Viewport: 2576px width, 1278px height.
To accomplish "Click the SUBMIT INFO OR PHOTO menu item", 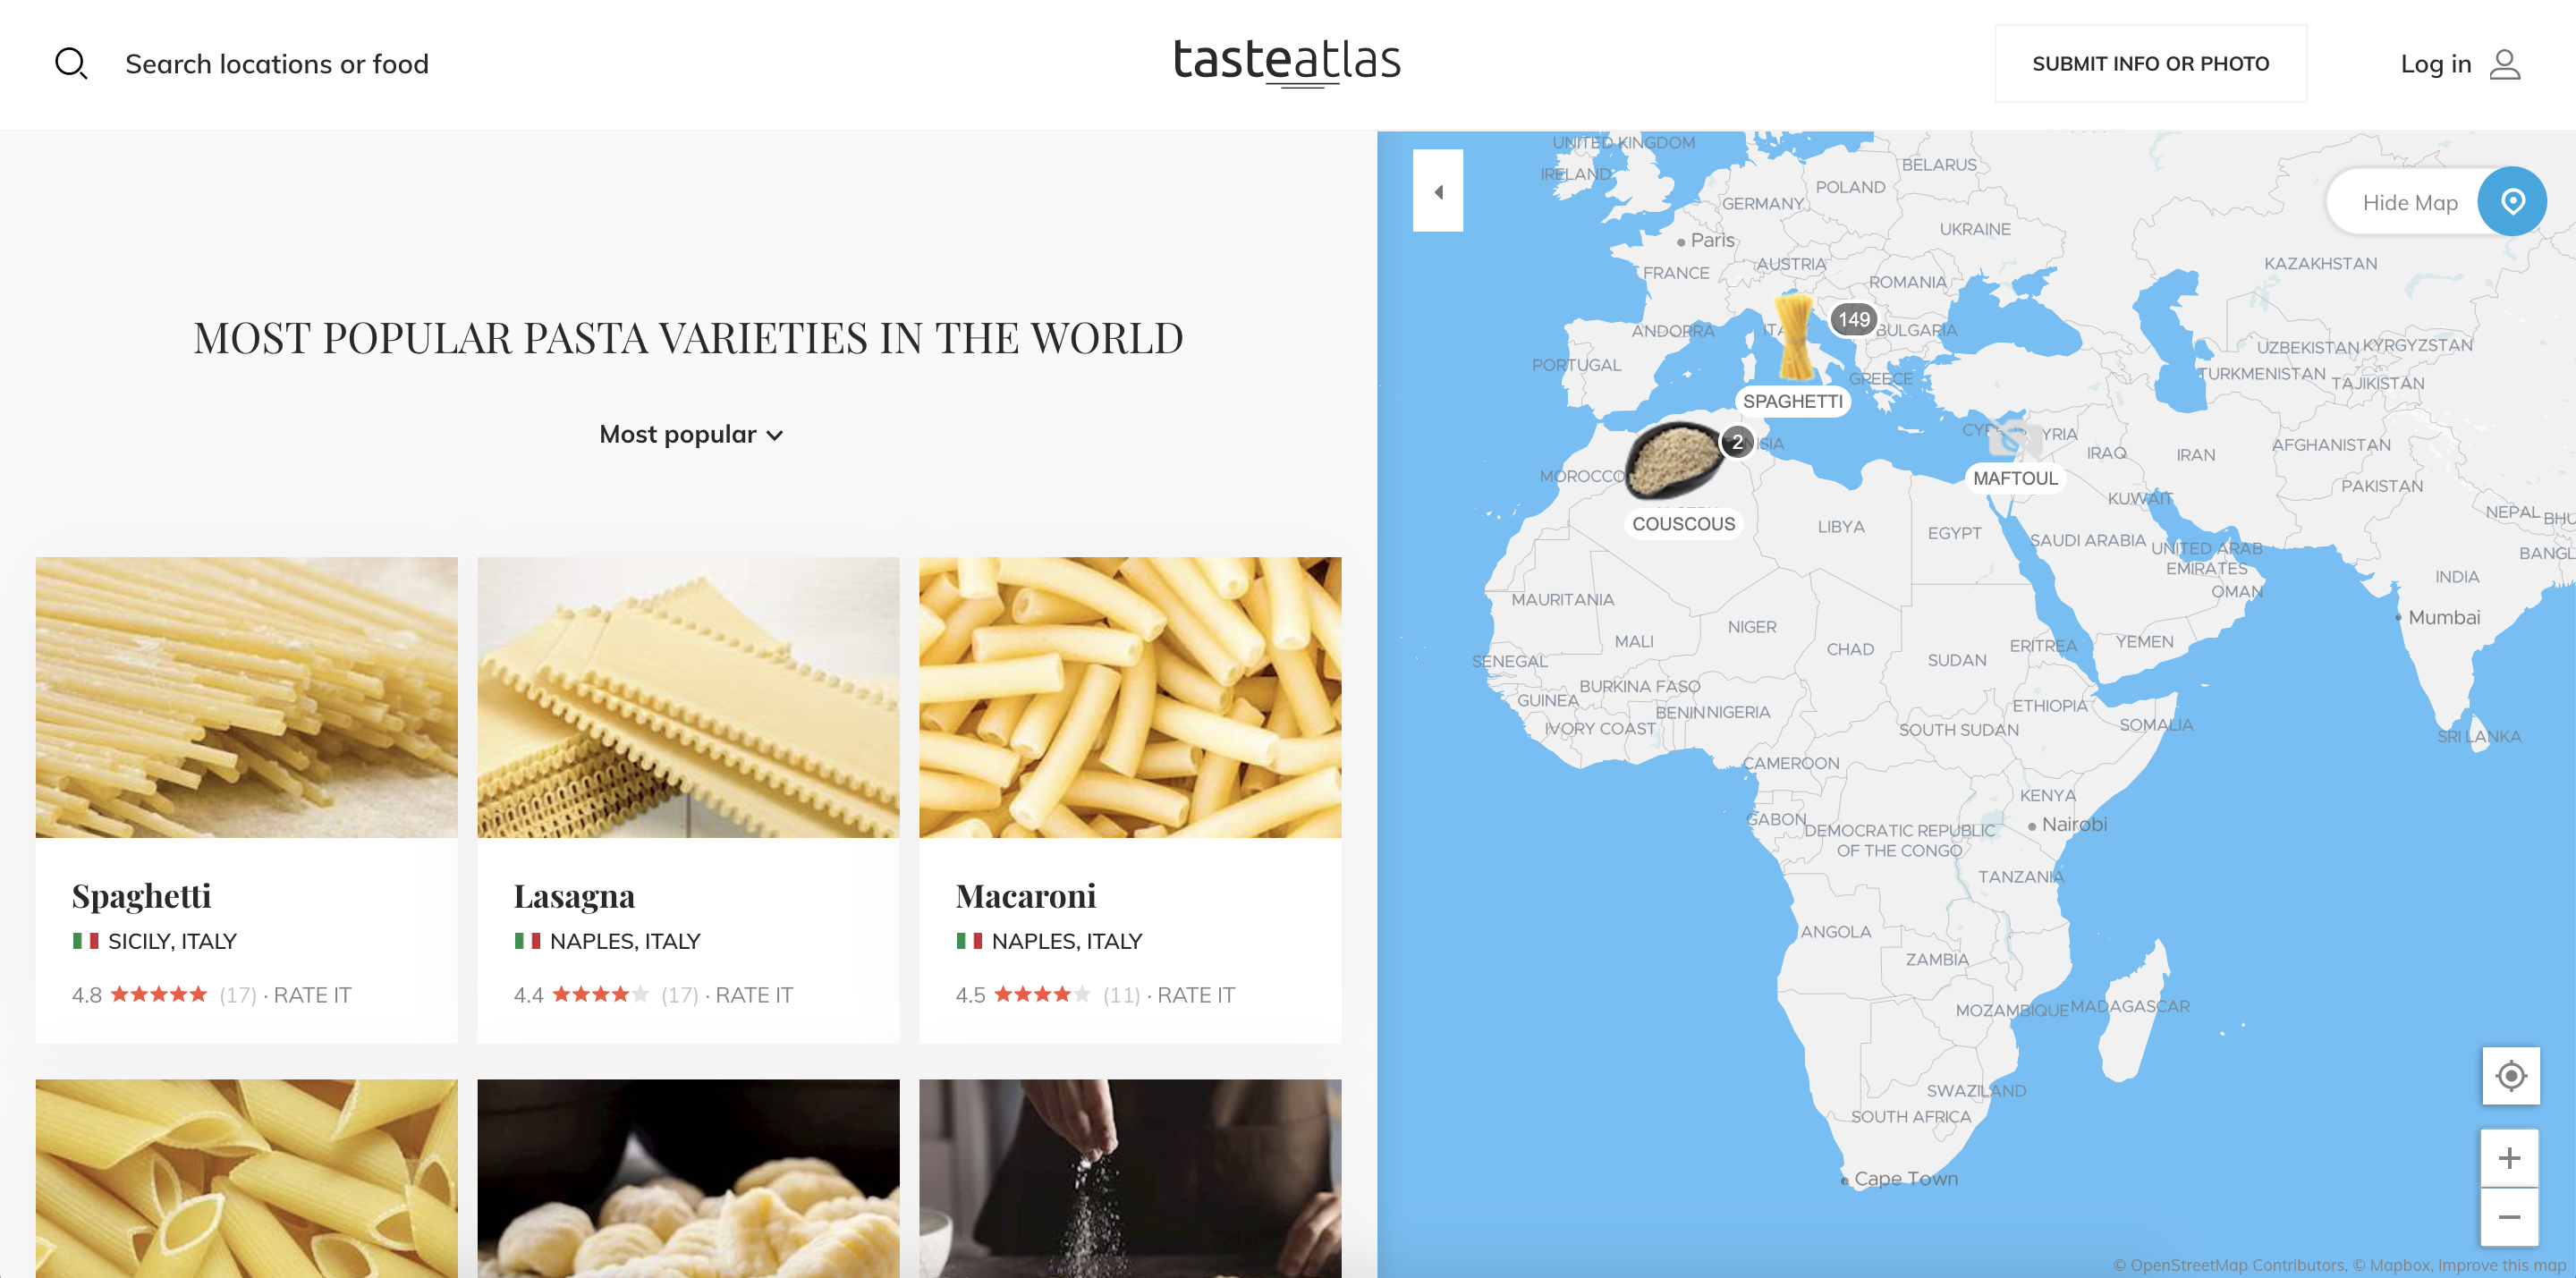I will pyautogui.click(x=2150, y=63).
